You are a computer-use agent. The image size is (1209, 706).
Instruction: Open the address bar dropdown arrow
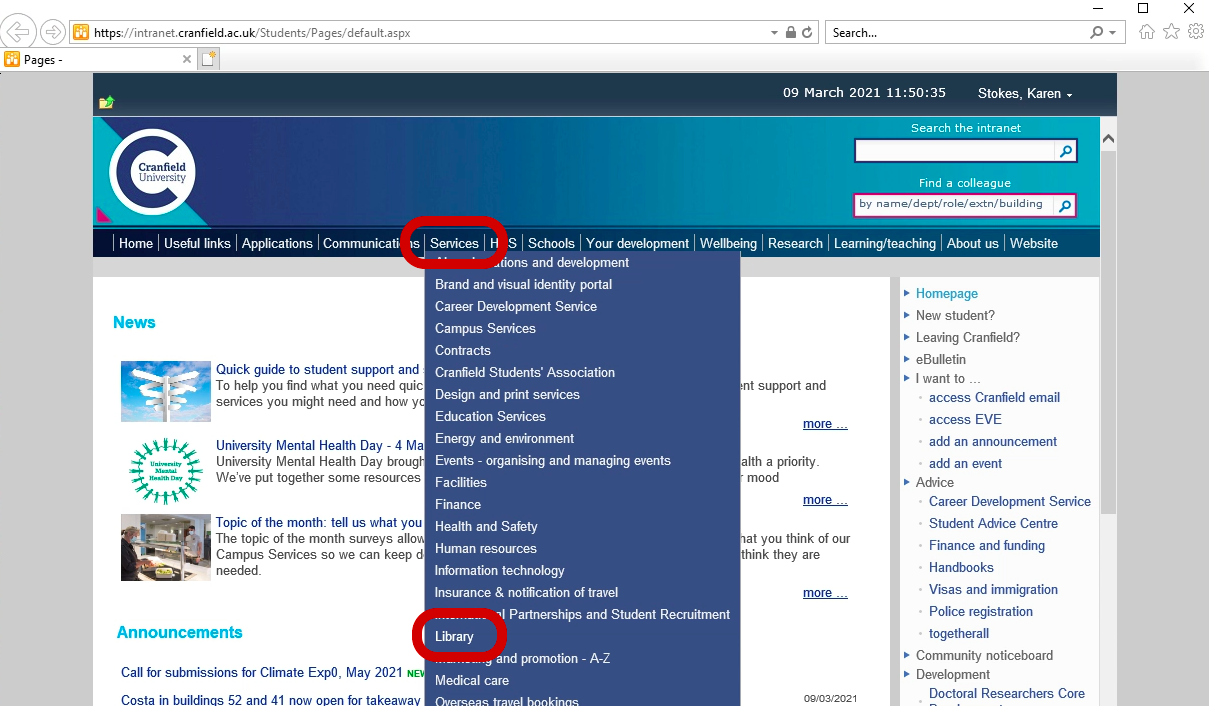[x=775, y=33]
